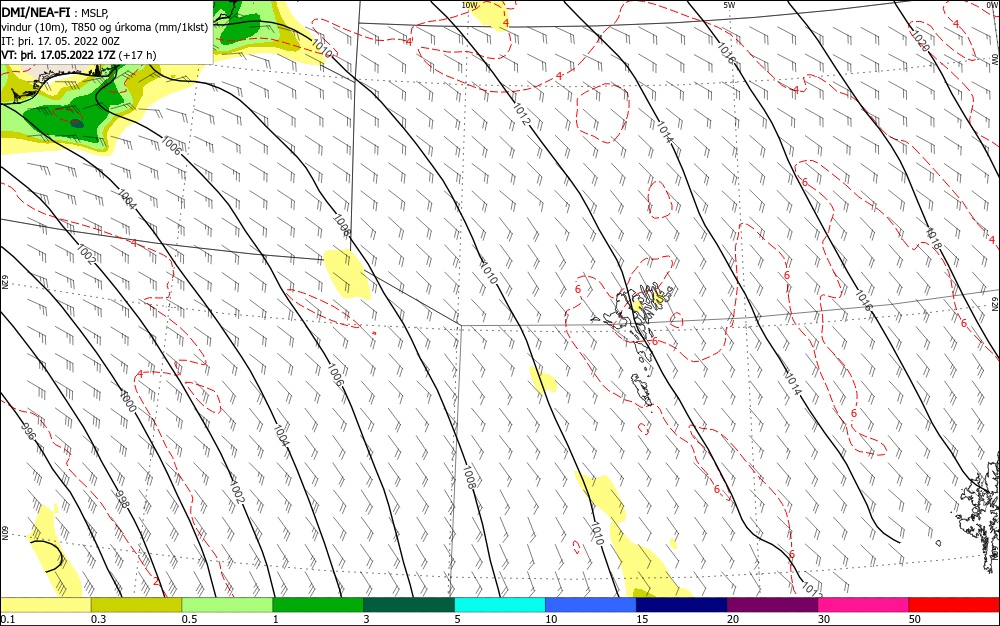The image size is (1000, 626).
Task: Click the "0.5" legend value
Action: [189, 619]
